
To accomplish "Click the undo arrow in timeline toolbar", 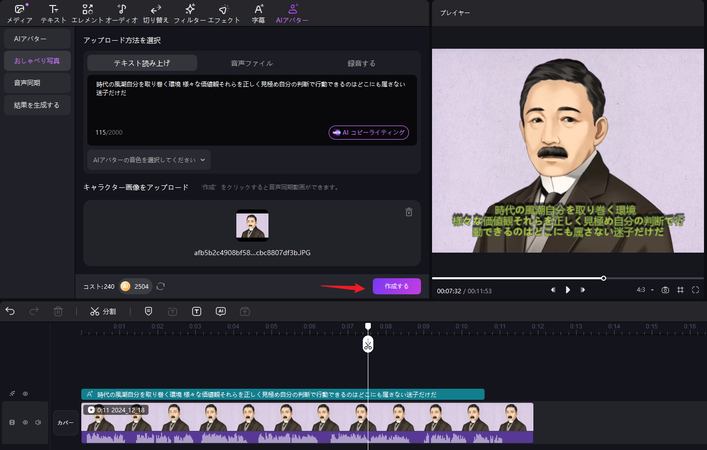I will (11, 311).
